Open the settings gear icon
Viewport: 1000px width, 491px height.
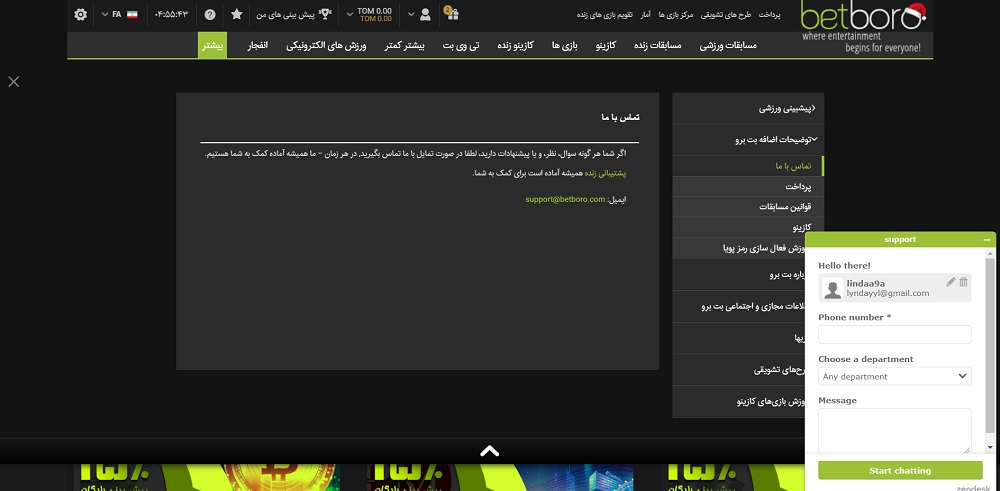coord(80,14)
